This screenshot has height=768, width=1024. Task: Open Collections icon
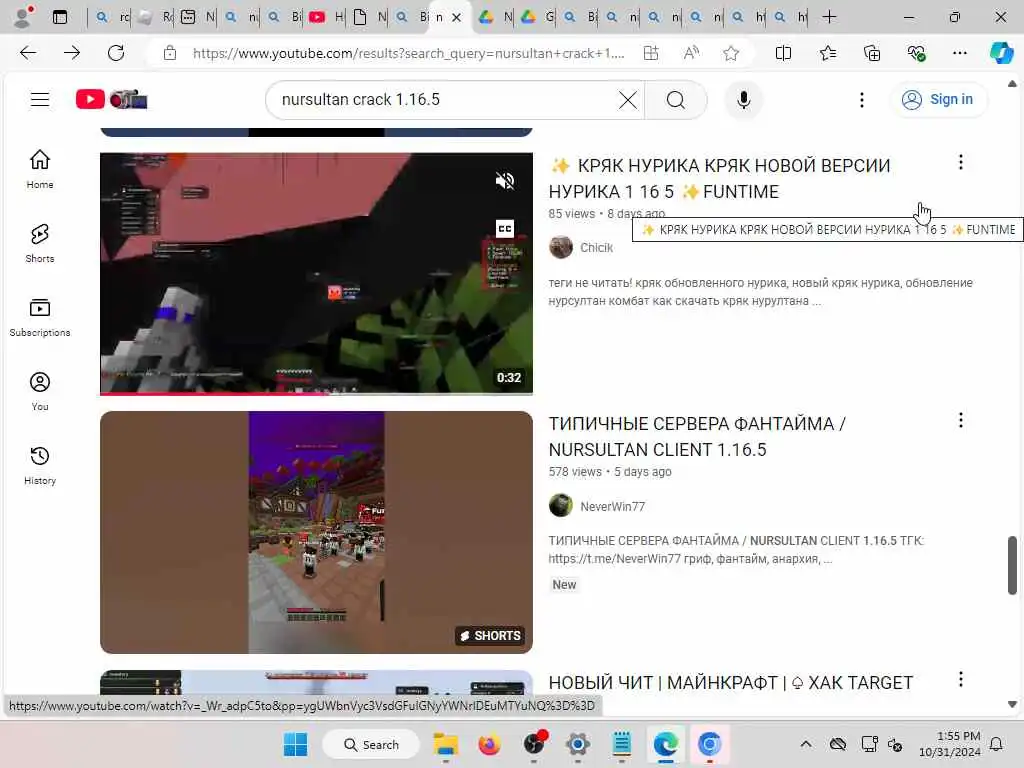[x=872, y=53]
